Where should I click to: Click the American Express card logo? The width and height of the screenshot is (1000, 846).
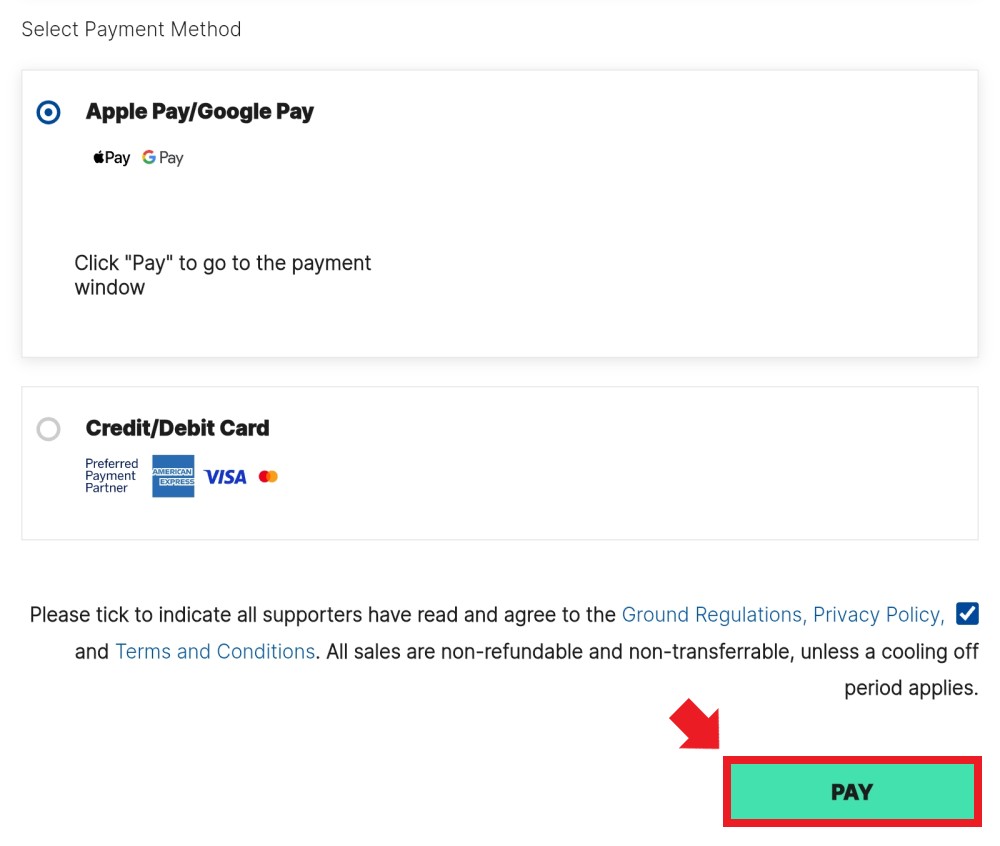[173, 476]
